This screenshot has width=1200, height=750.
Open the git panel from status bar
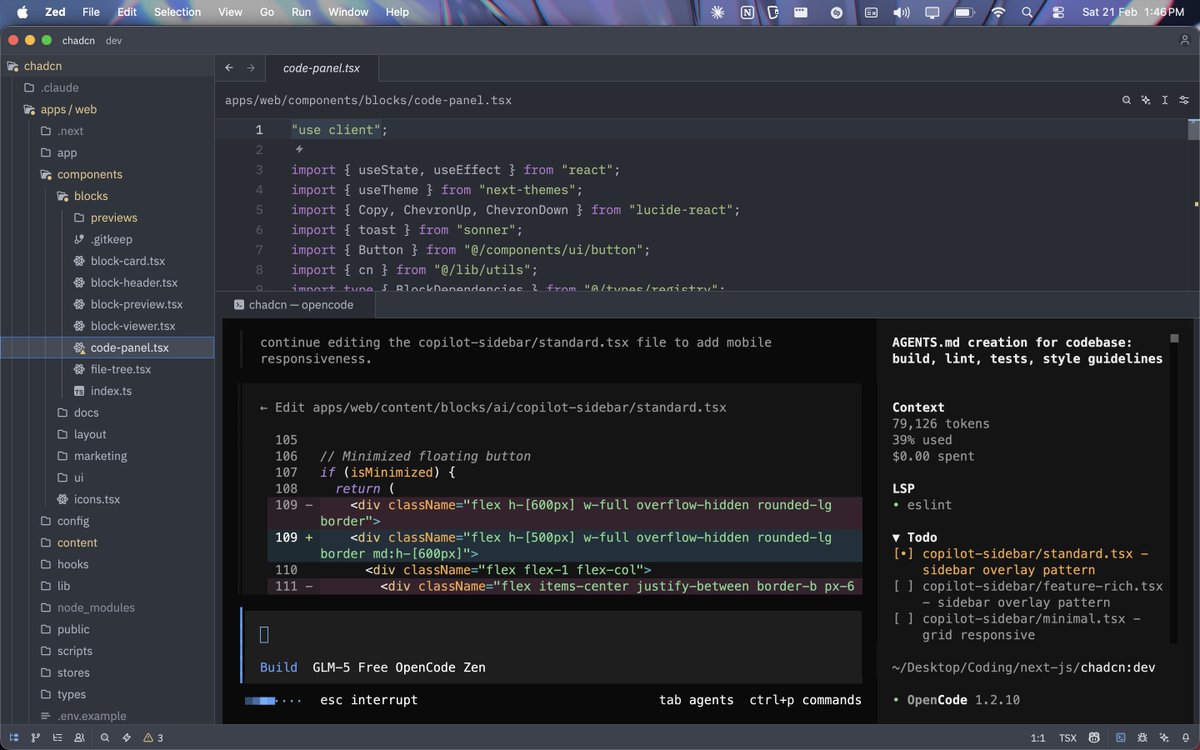point(36,738)
